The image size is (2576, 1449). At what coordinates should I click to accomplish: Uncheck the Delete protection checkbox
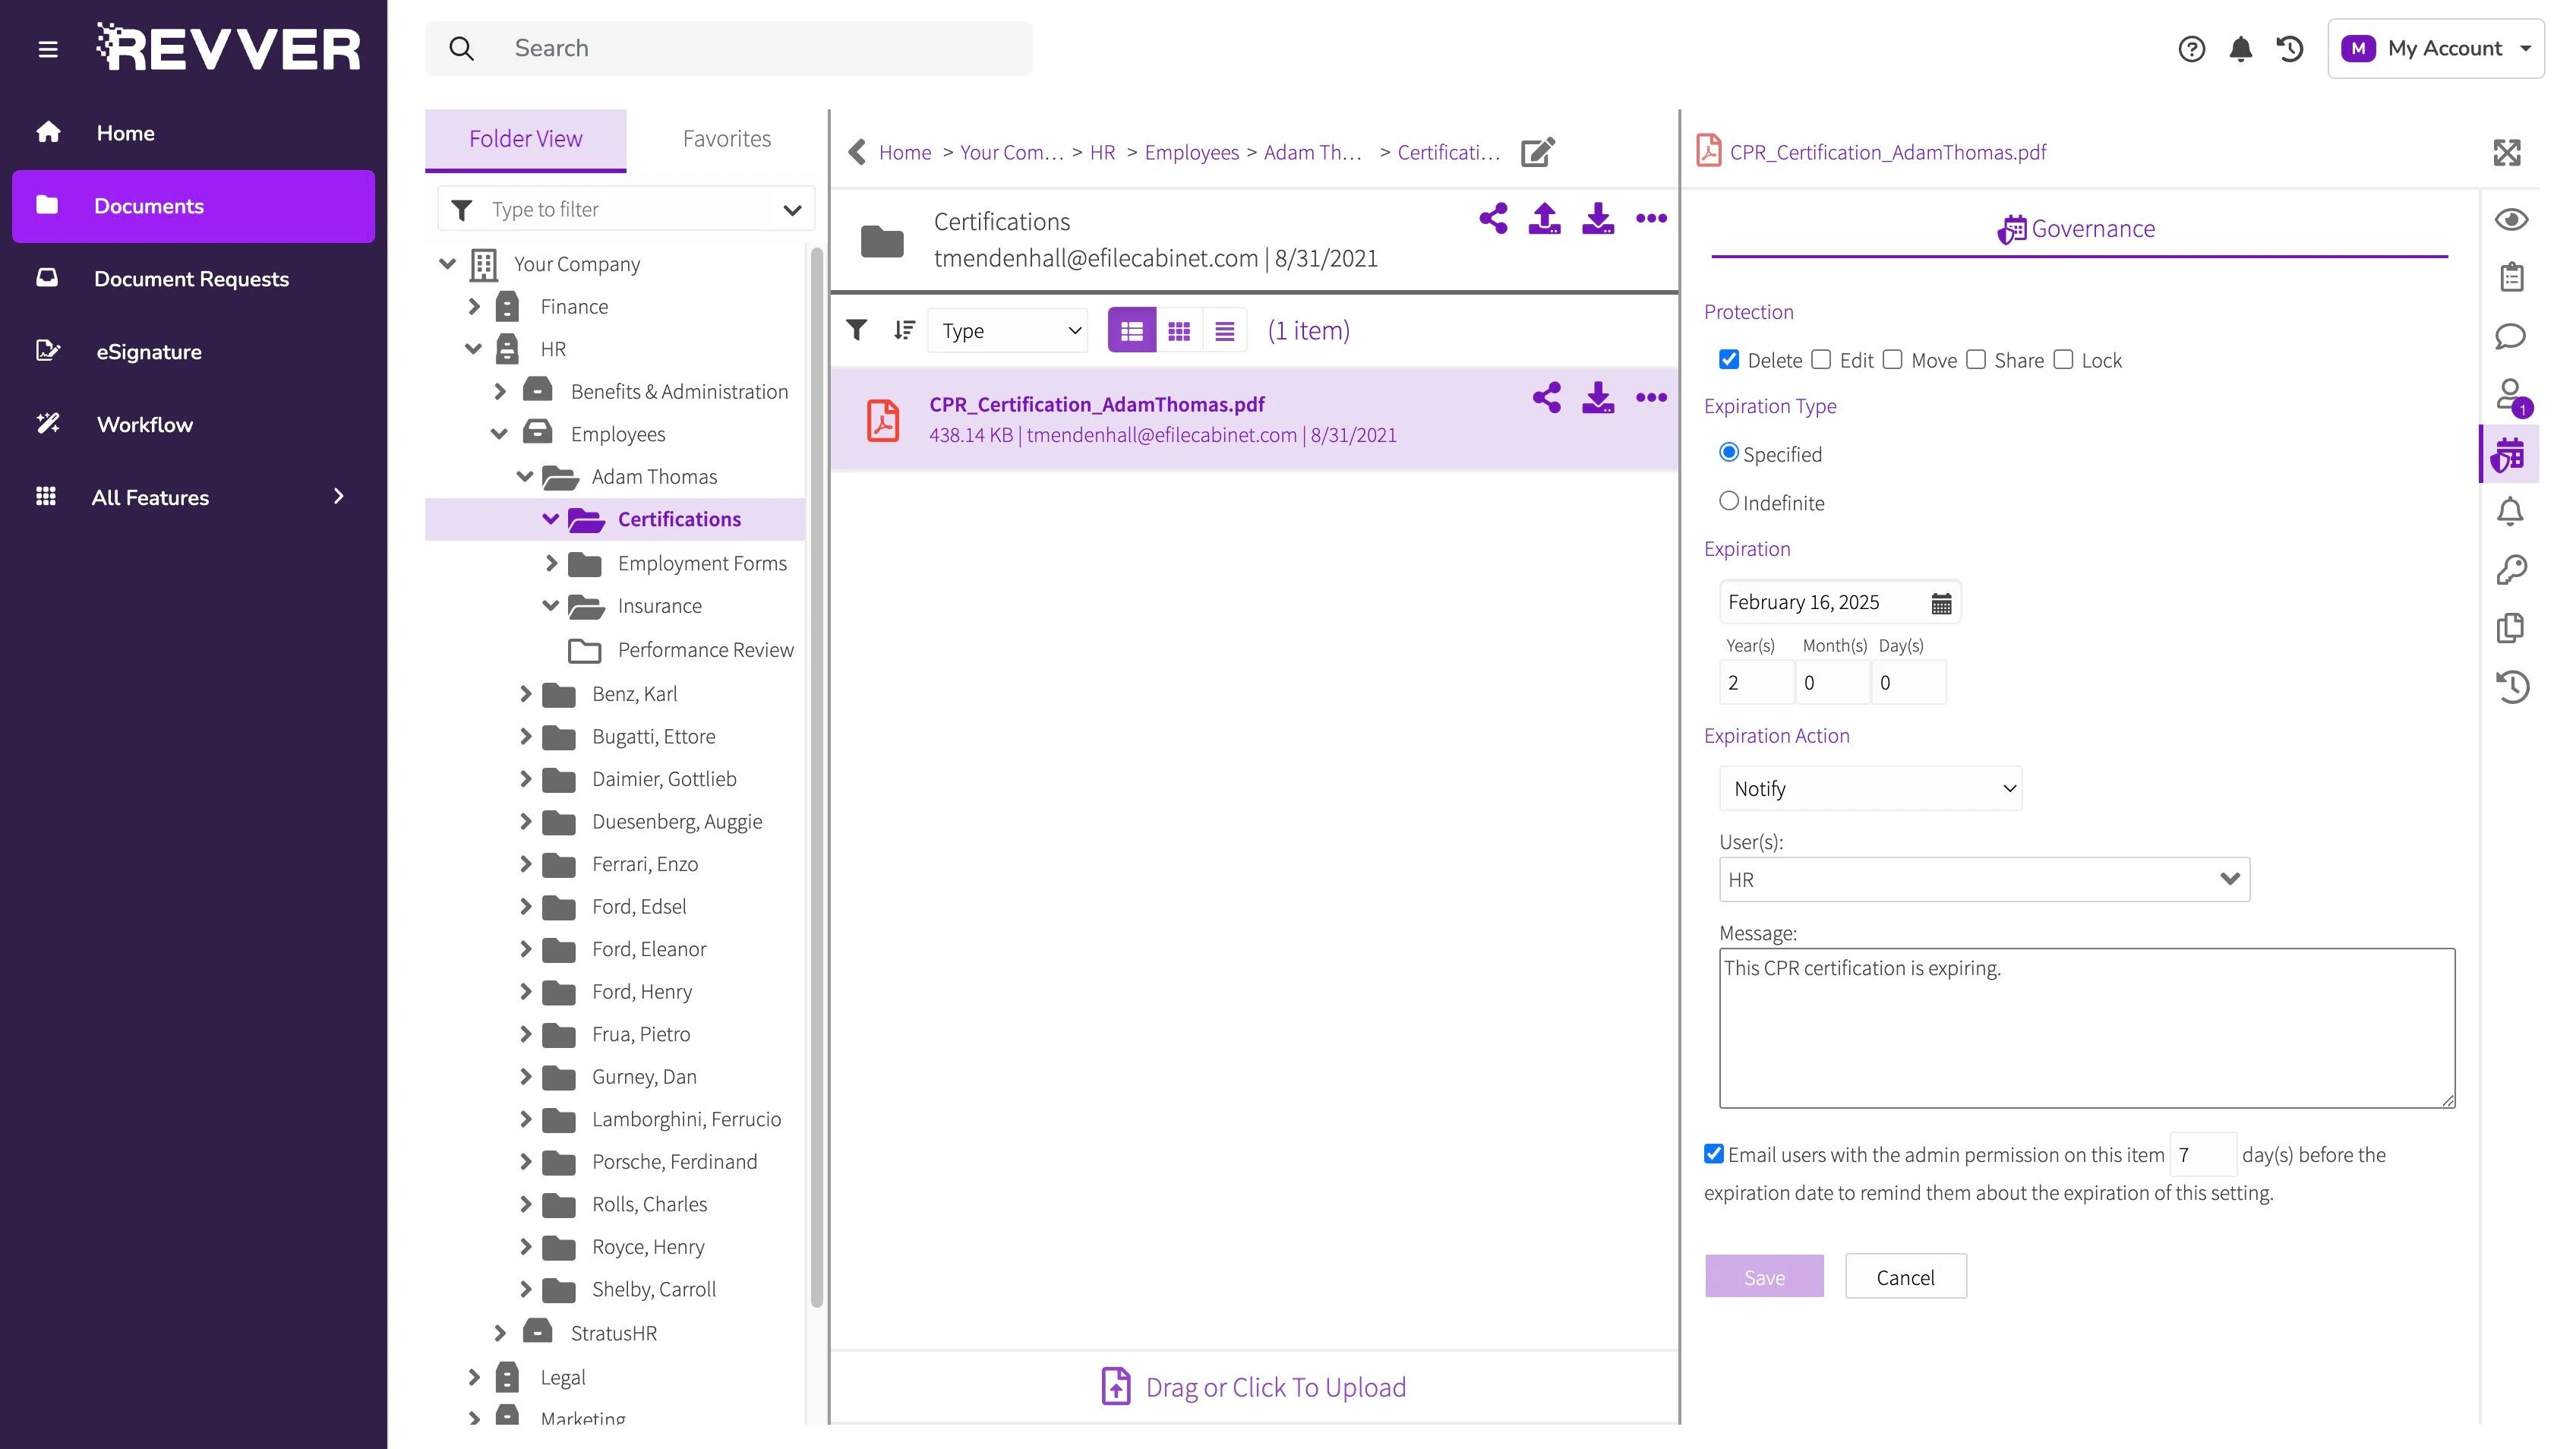pyautogui.click(x=1729, y=360)
